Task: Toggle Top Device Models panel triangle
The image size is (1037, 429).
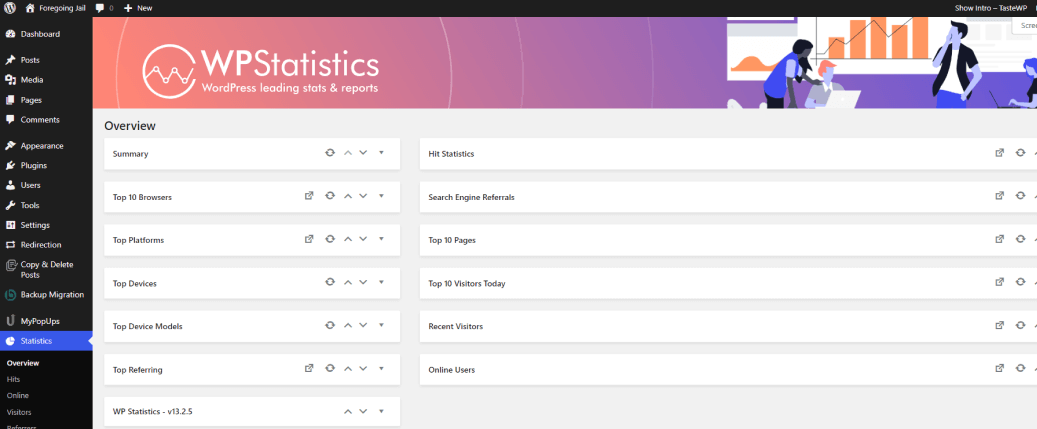Action: [382, 325]
